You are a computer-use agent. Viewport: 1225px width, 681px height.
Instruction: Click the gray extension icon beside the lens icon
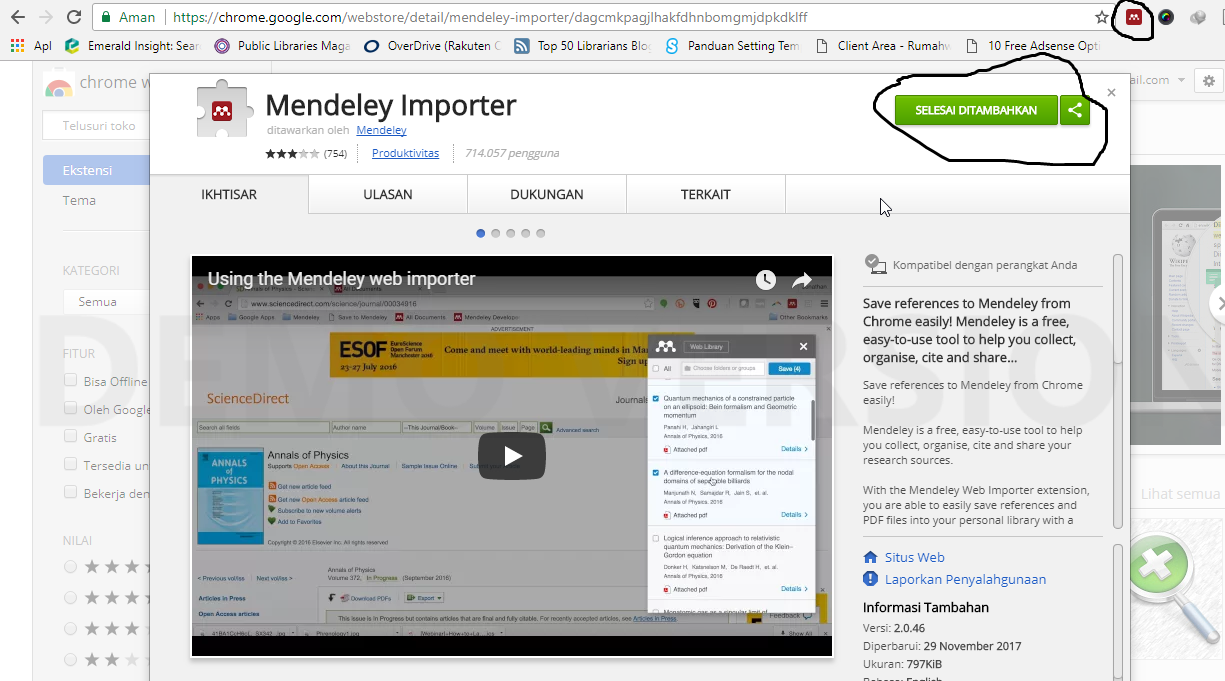tap(1196, 17)
